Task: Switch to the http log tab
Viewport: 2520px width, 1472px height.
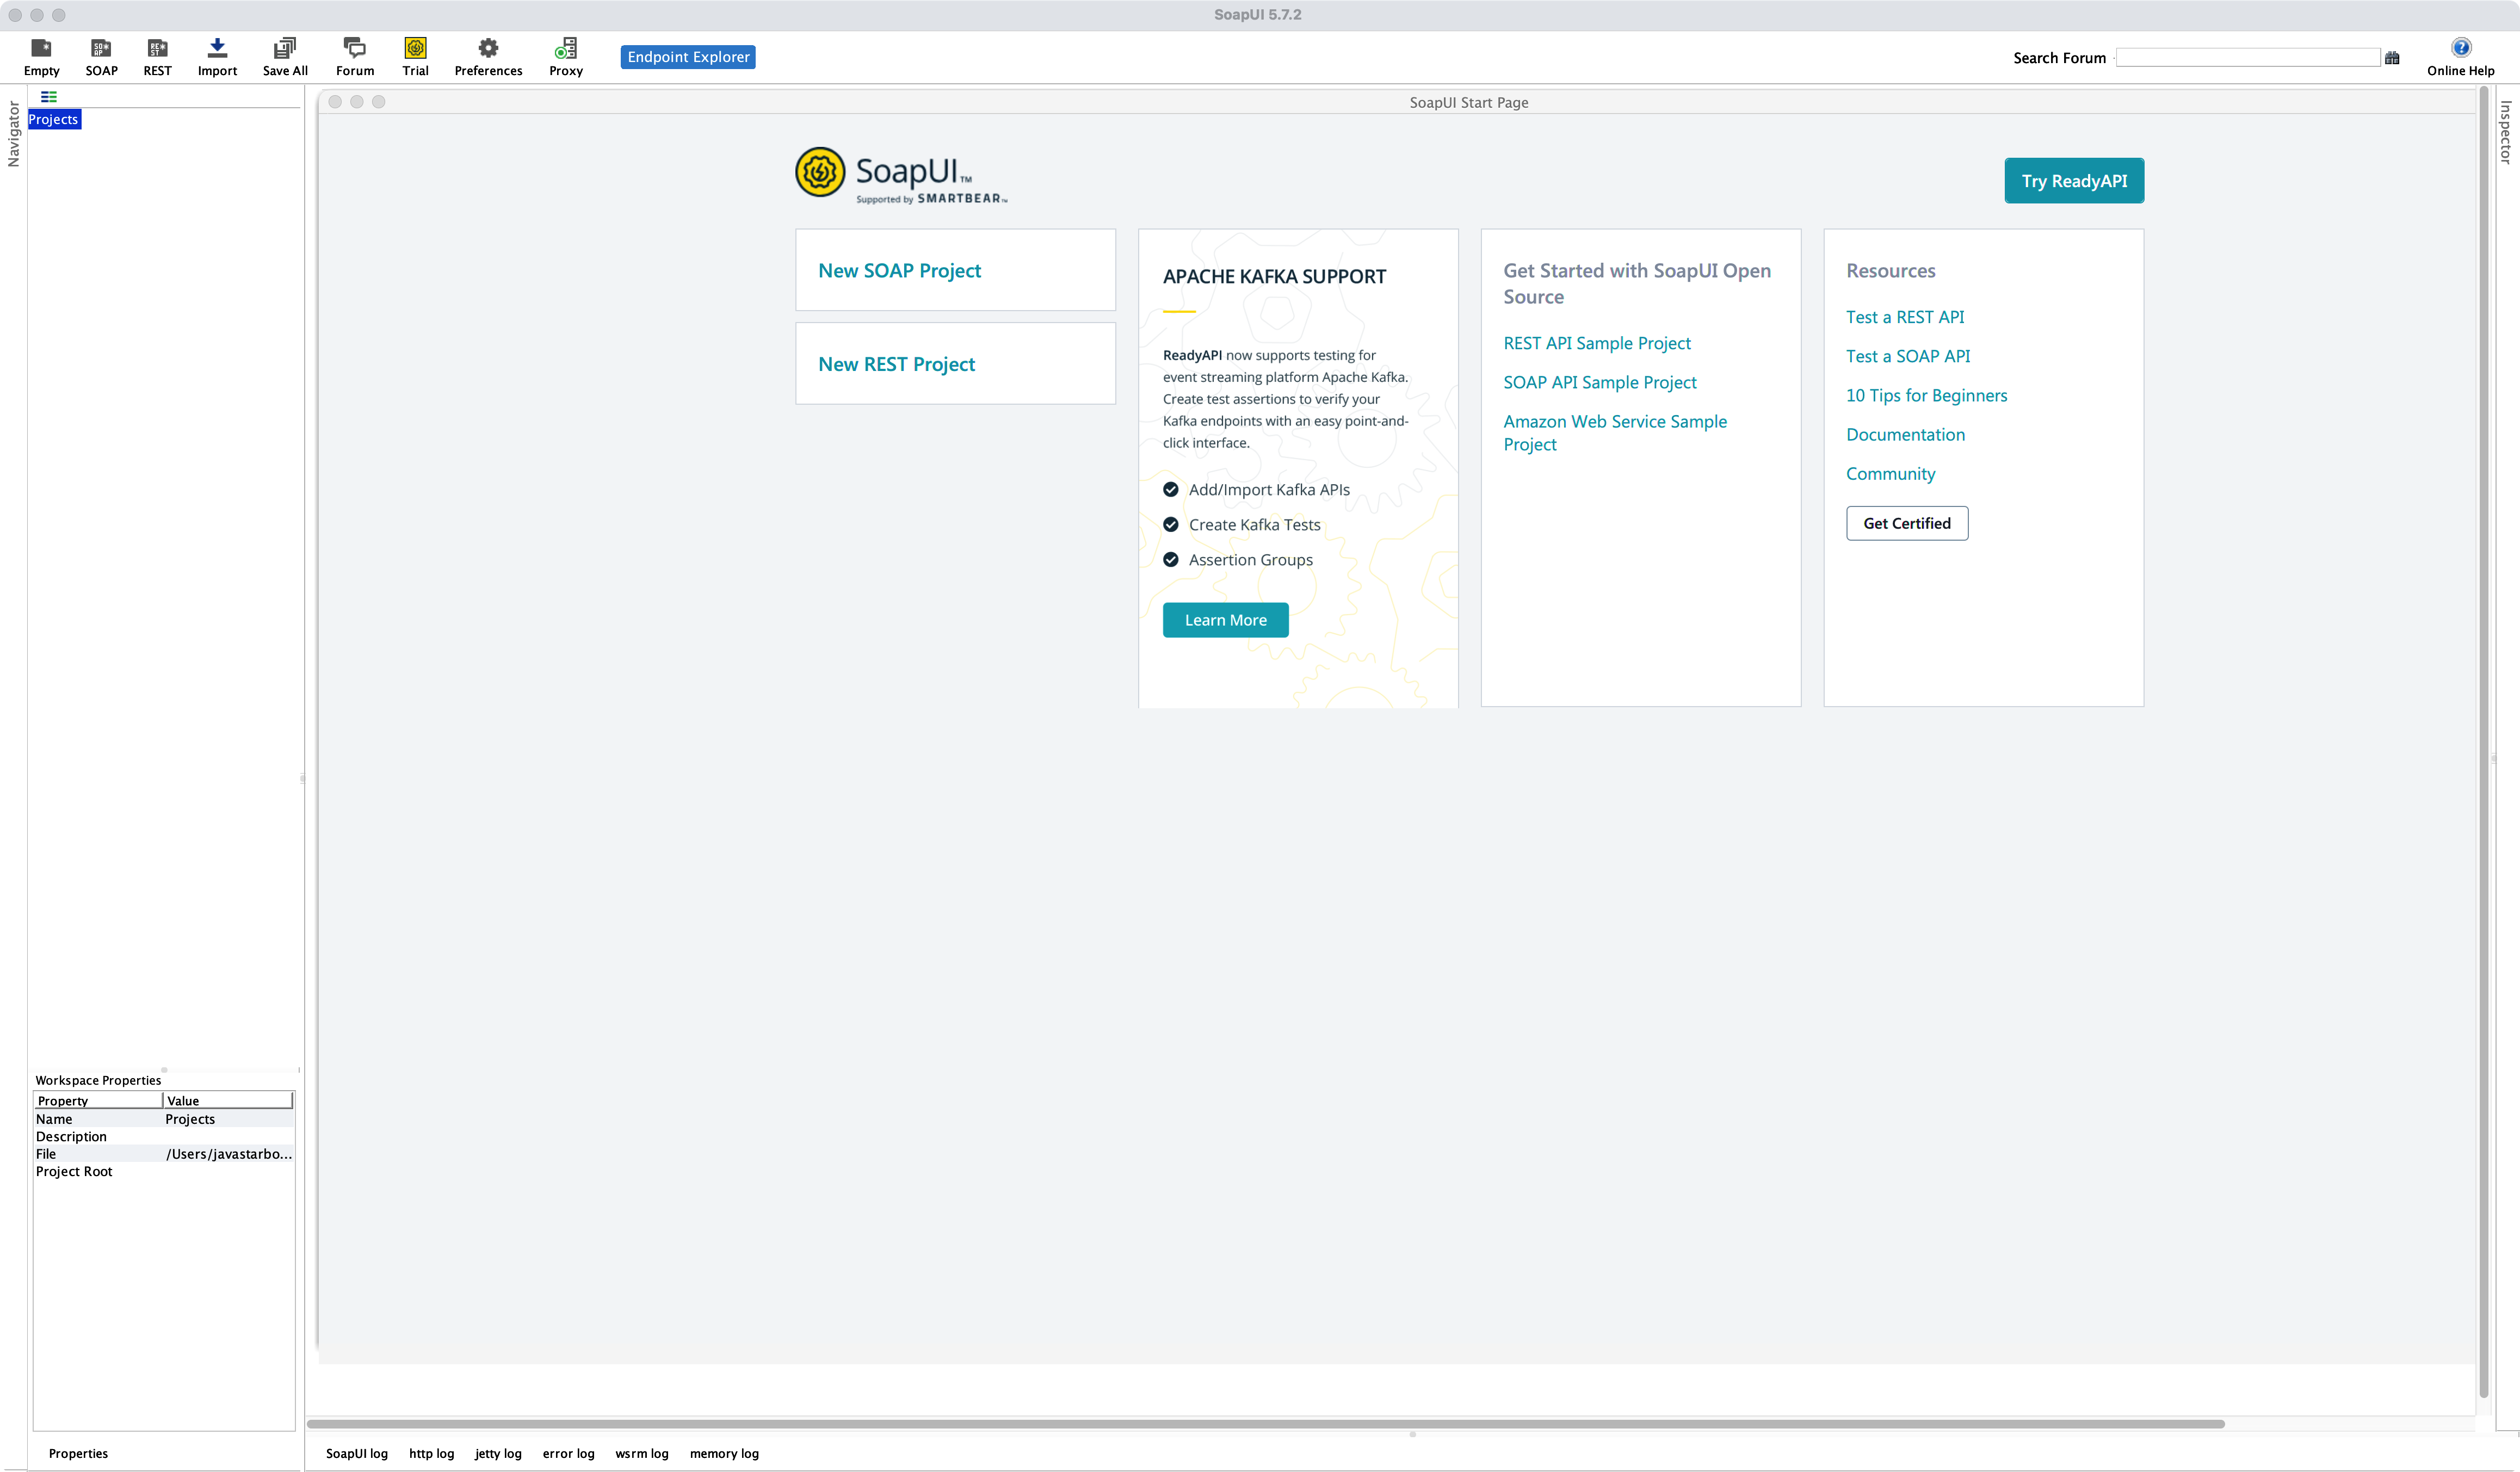Action: pyautogui.click(x=431, y=1453)
